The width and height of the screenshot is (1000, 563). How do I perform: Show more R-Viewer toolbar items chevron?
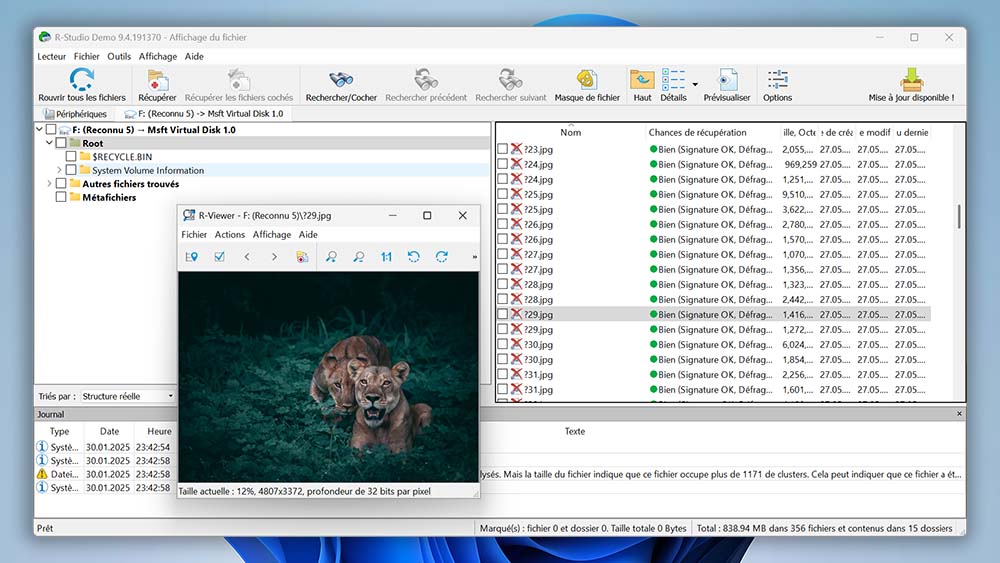pyautogui.click(x=474, y=256)
